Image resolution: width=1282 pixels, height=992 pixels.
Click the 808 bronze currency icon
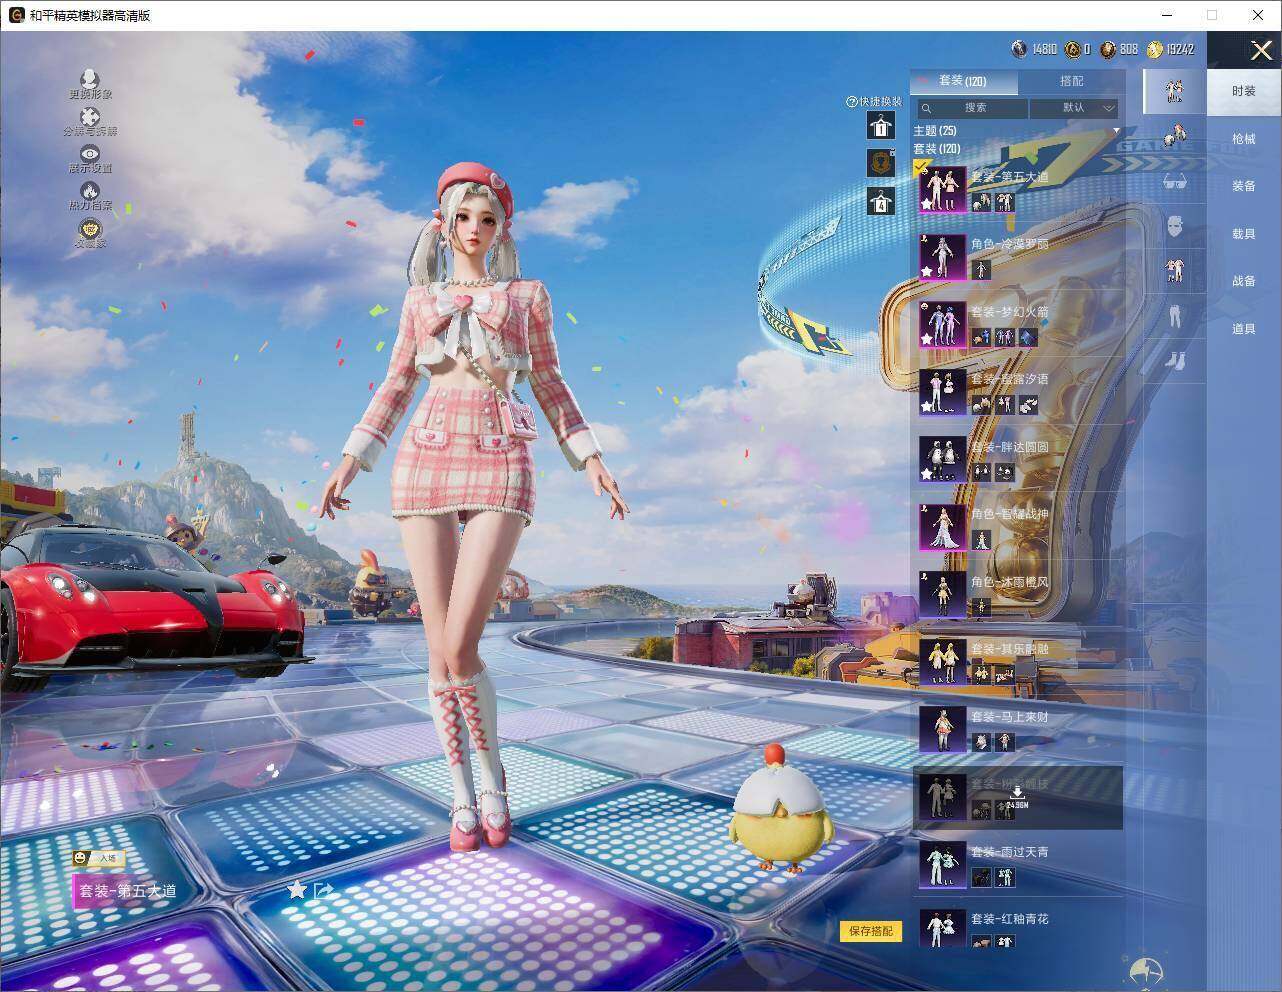[x=1107, y=49]
